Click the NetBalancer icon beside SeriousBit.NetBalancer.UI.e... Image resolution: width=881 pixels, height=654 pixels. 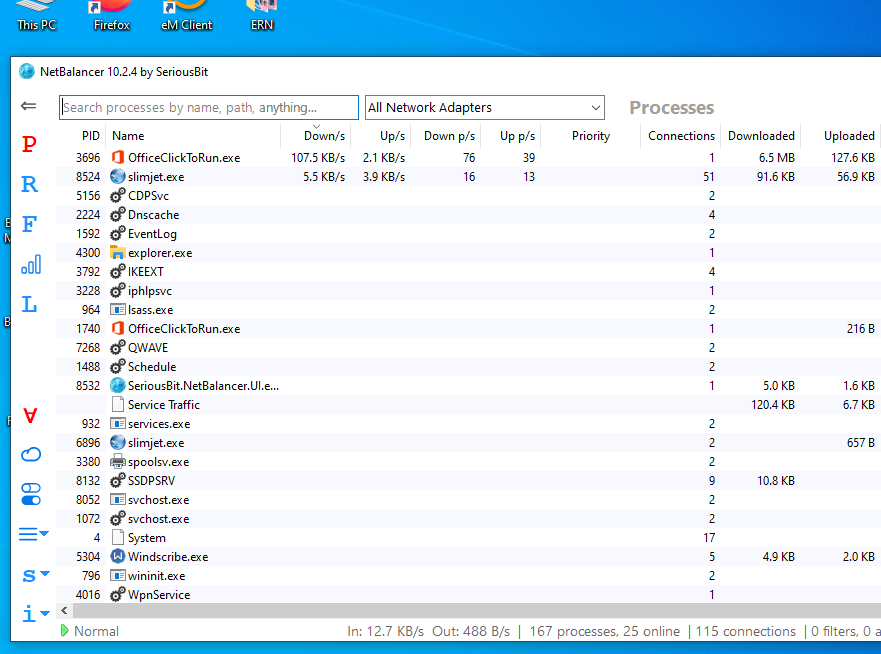(117, 385)
